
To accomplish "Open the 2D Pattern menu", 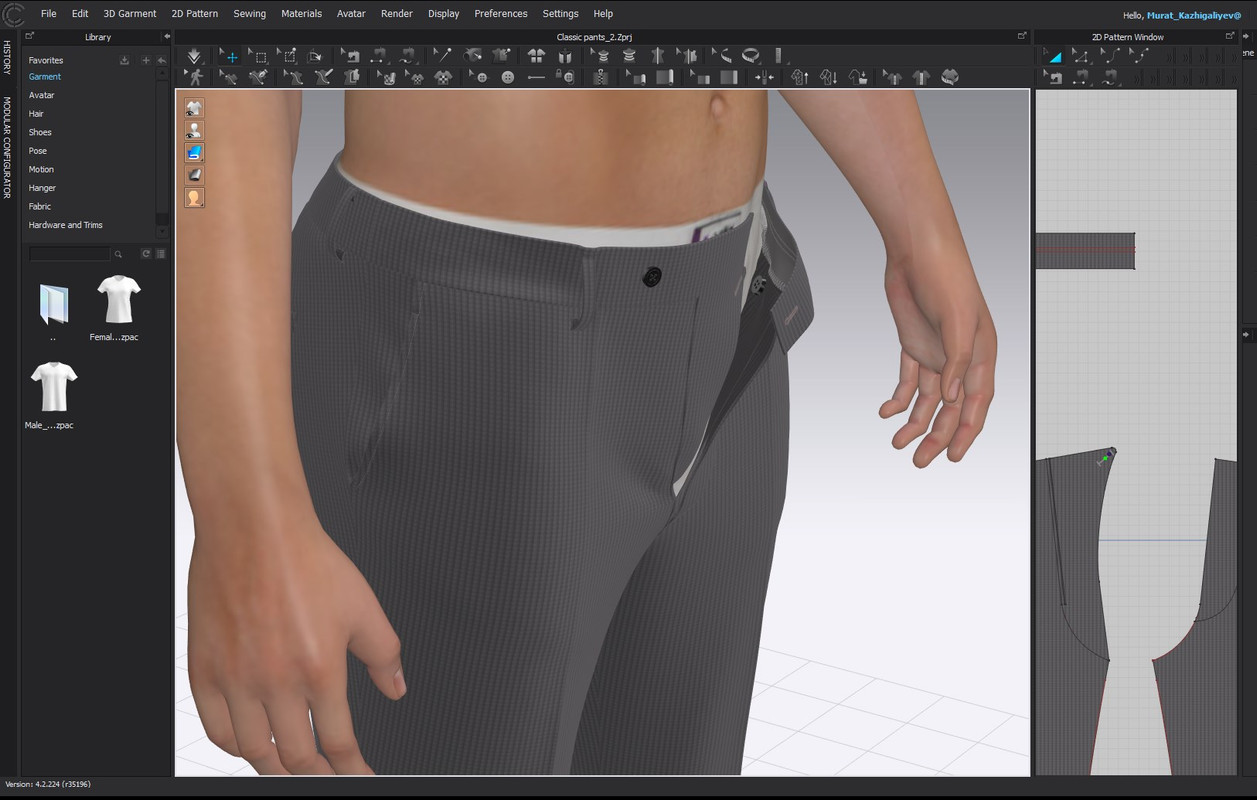I will (194, 14).
